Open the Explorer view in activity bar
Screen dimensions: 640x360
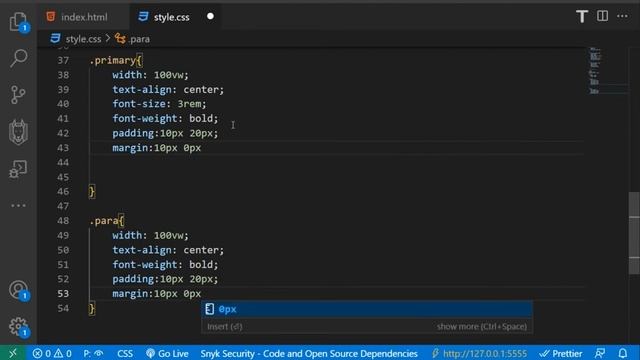click(x=18, y=21)
